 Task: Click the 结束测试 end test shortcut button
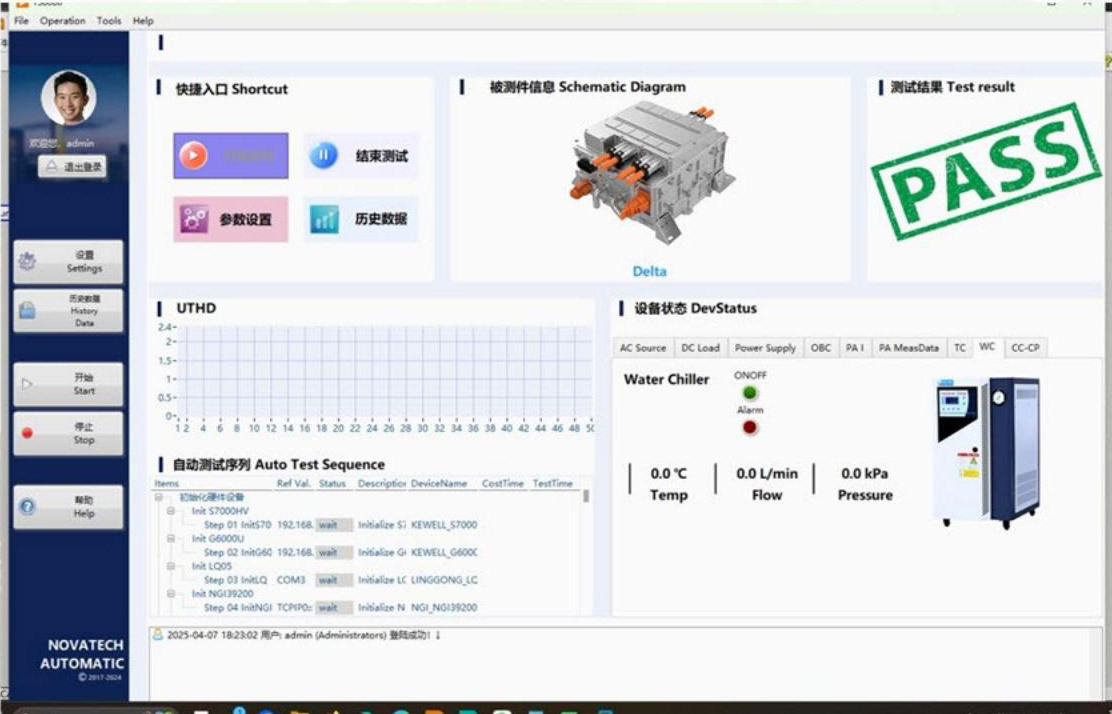click(361, 155)
